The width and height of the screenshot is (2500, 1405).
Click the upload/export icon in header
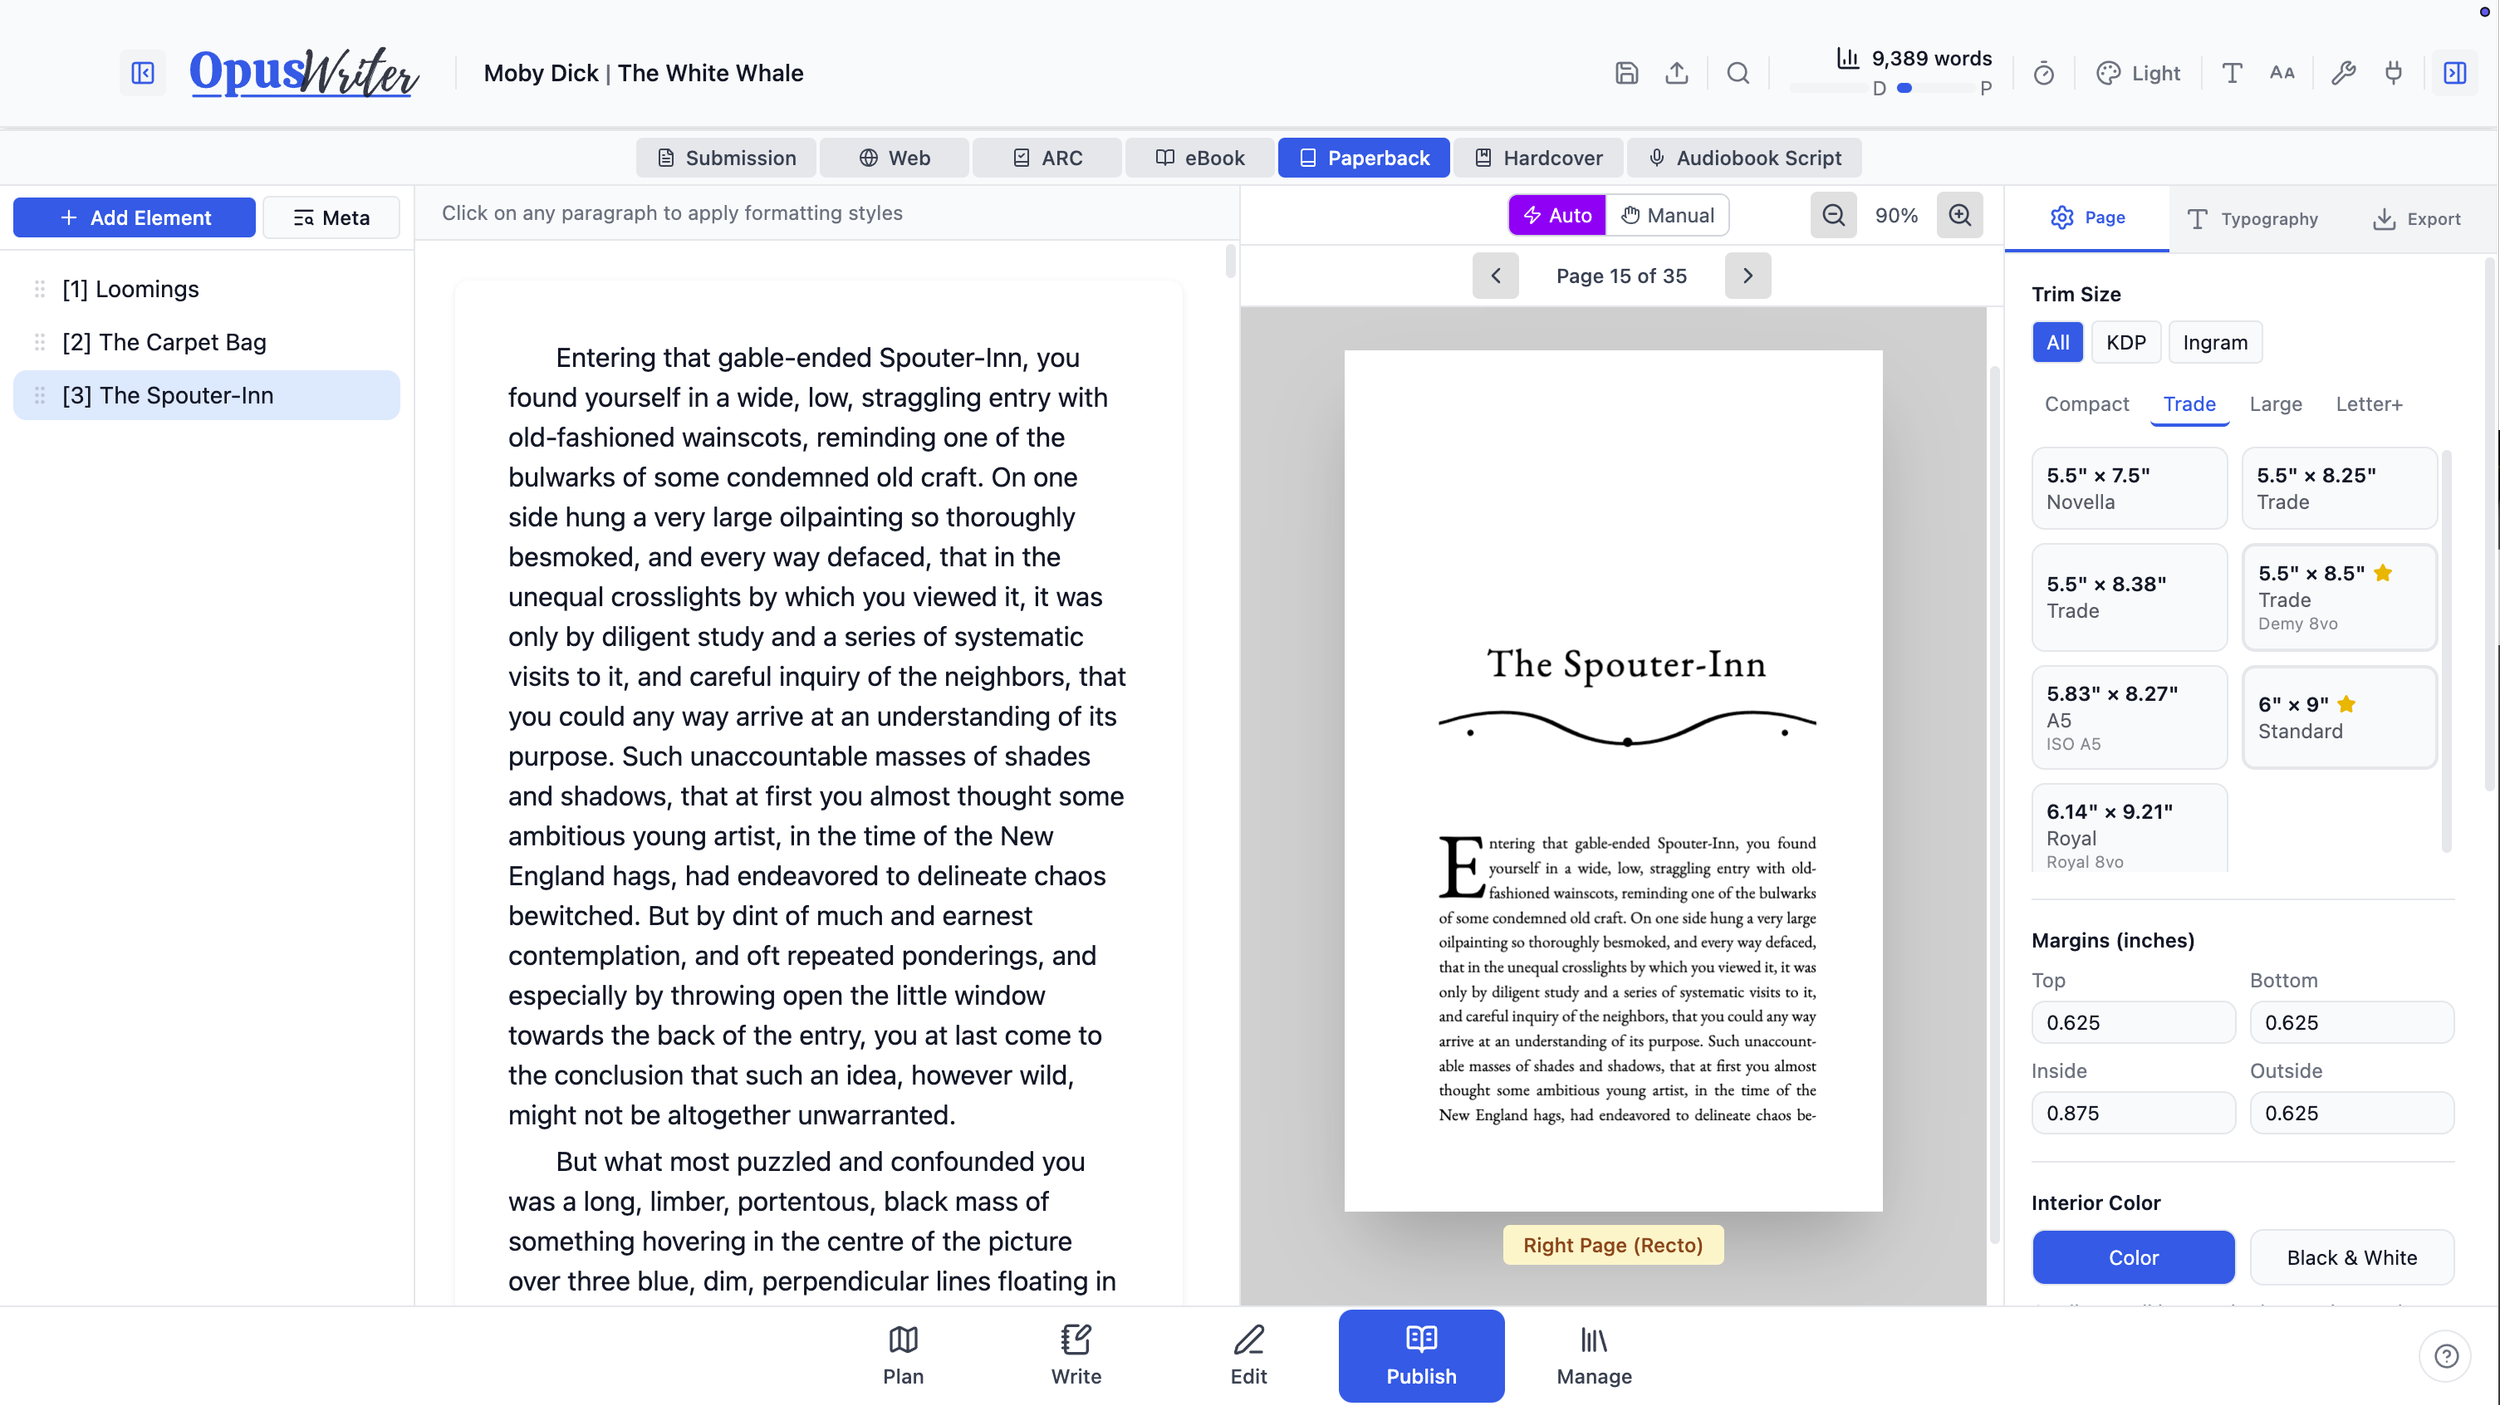pyautogui.click(x=1677, y=73)
